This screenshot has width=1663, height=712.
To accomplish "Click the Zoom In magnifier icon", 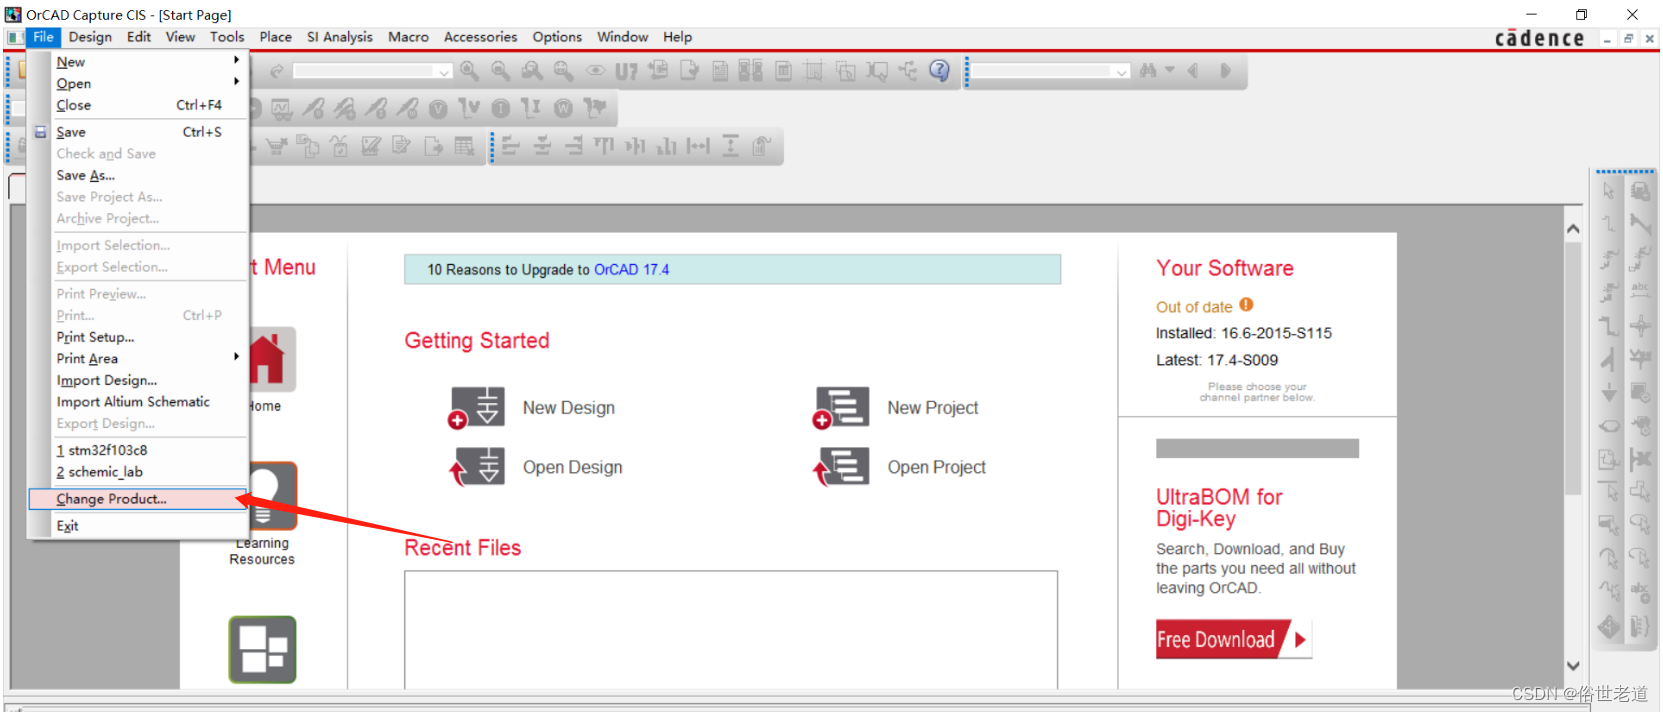I will [x=469, y=71].
